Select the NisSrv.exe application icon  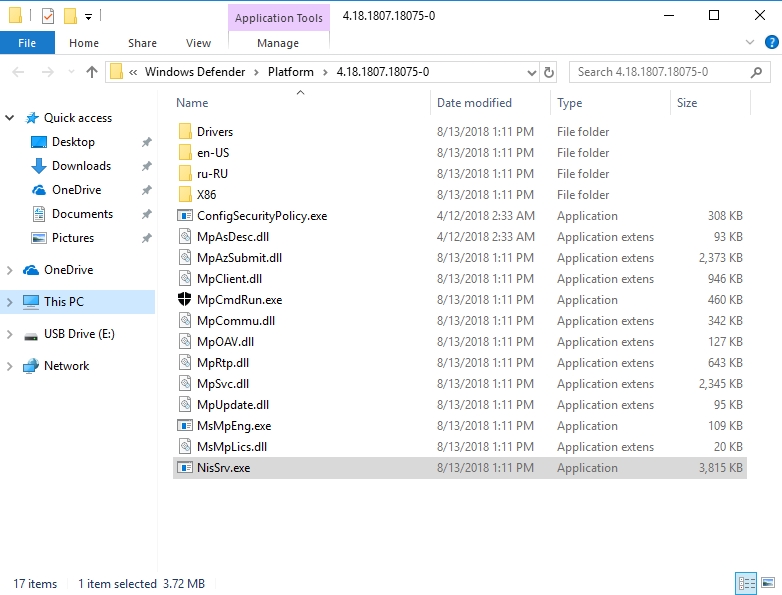point(185,467)
